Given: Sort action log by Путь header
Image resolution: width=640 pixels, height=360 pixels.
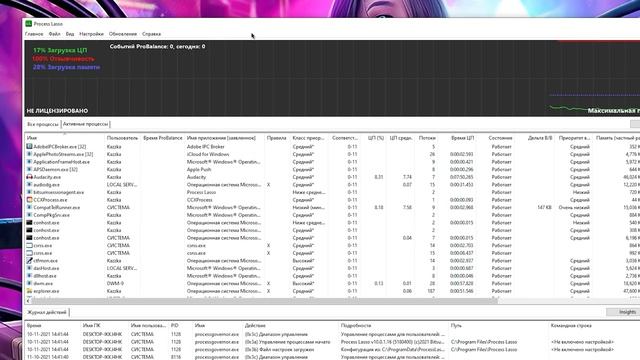Looking at the screenshot, I should point(456,326).
